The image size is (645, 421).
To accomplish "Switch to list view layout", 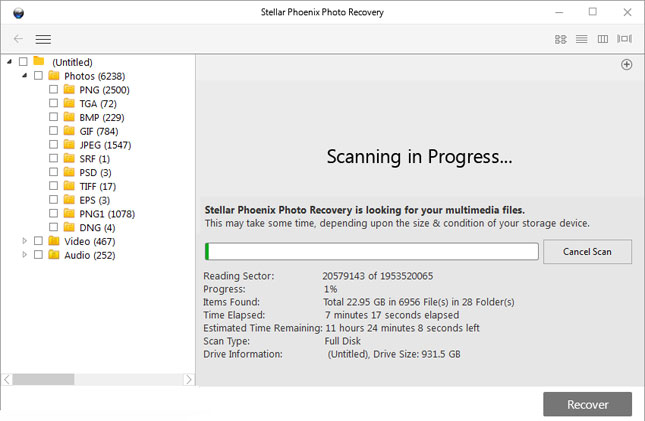I will (x=581, y=39).
